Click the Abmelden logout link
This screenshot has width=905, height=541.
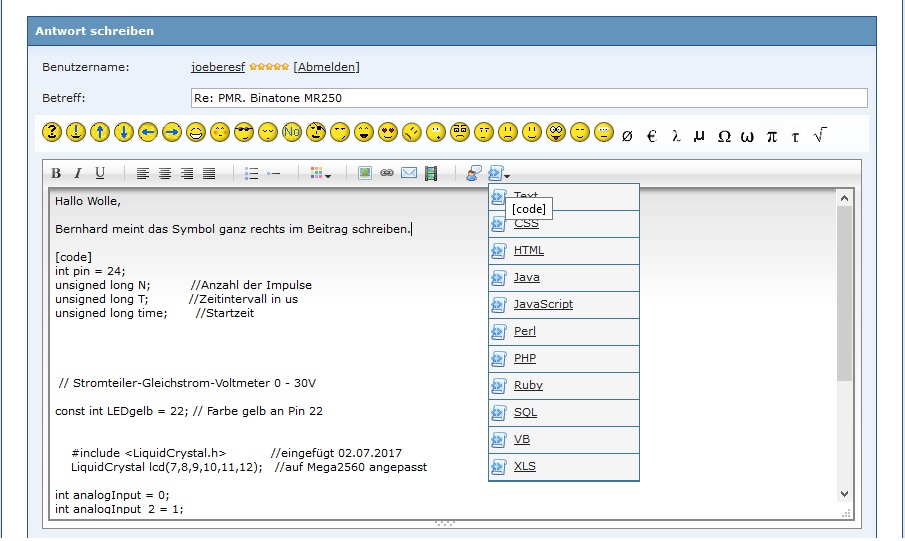click(x=326, y=67)
